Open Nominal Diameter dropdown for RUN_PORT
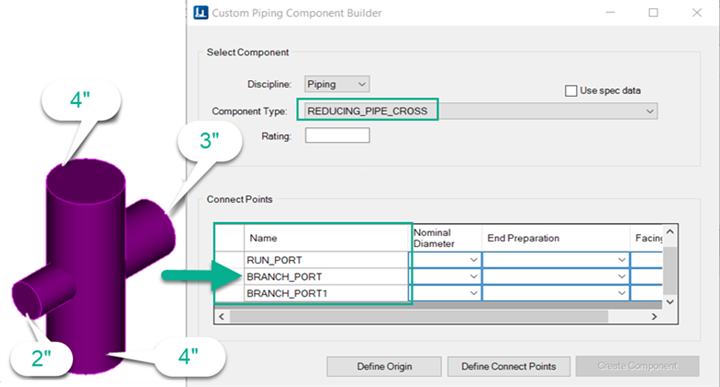This screenshot has height=387, width=720. 445,260
